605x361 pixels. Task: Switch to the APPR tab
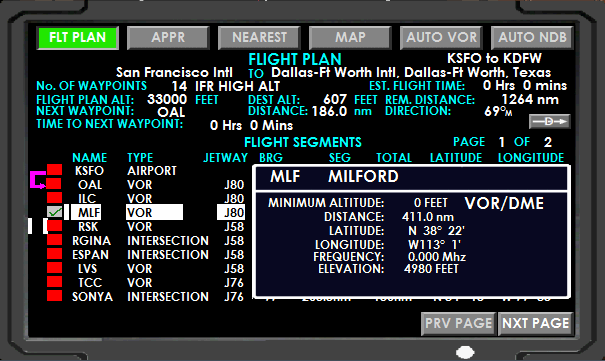(x=168, y=37)
